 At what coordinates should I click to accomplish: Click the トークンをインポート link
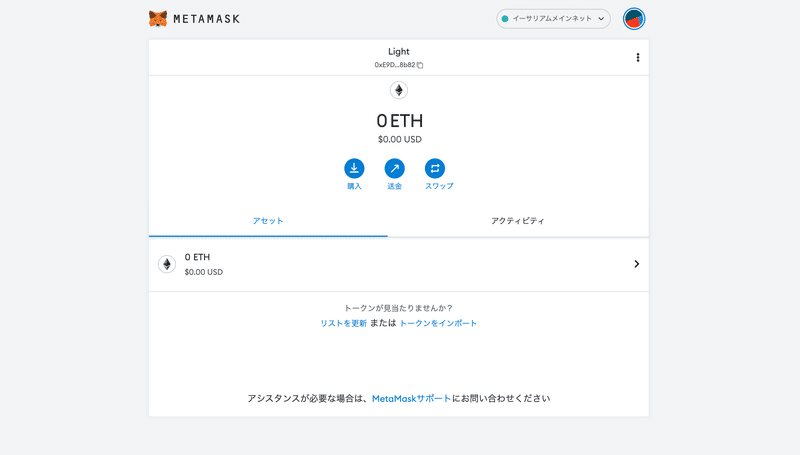coord(438,323)
